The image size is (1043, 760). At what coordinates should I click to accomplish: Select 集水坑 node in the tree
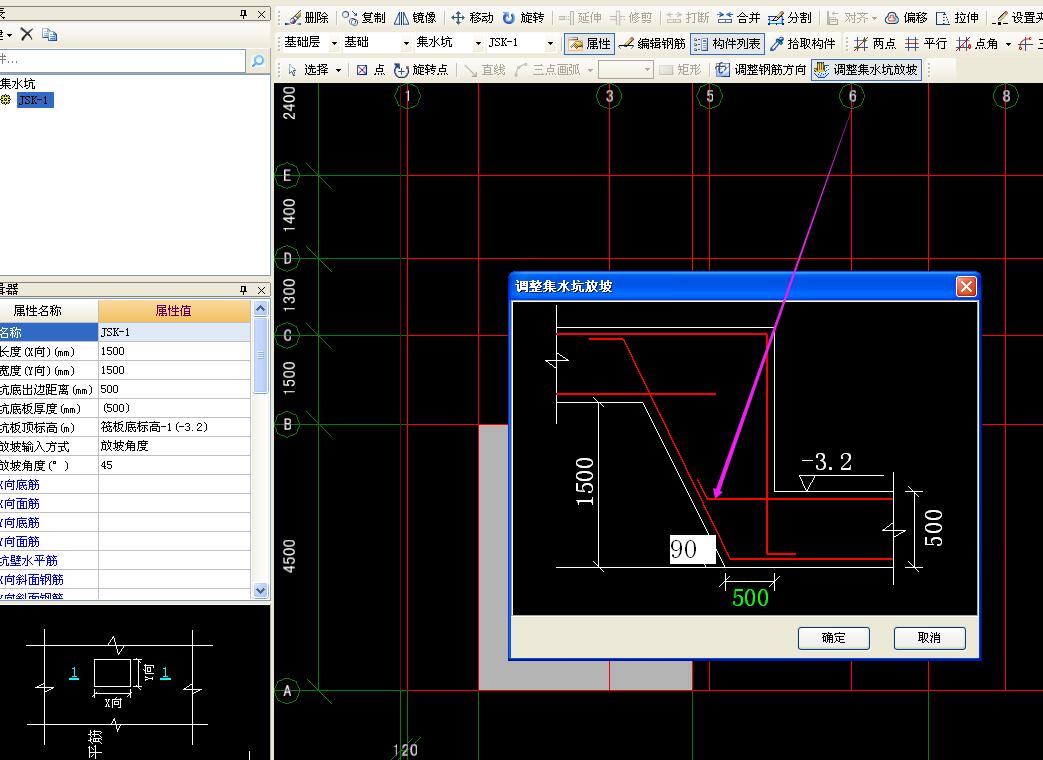coord(18,84)
